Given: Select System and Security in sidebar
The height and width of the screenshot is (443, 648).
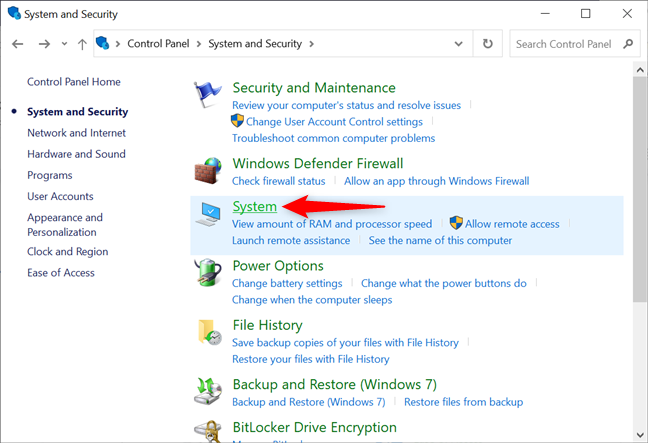Looking at the screenshot, I should 77,112.
